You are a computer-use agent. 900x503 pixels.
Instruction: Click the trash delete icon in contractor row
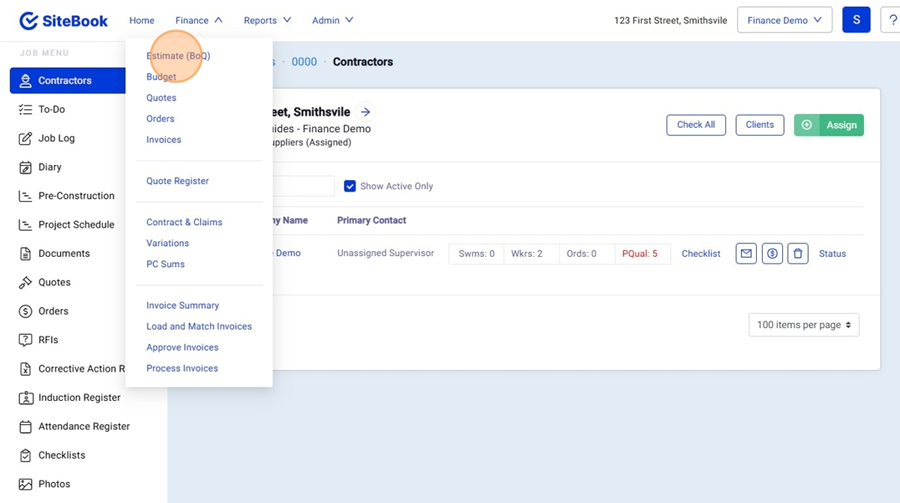tap(797, 254)
